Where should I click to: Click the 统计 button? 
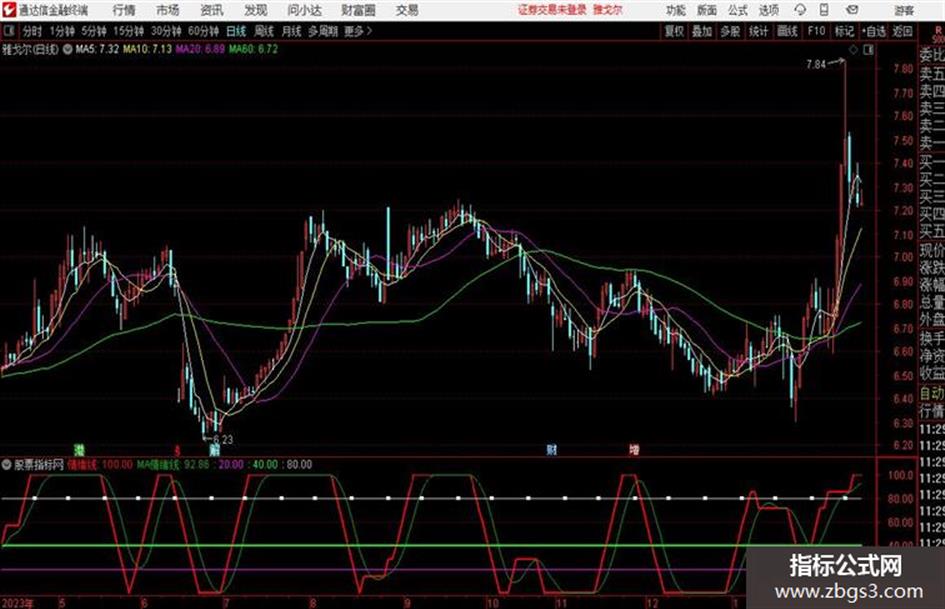pos(758,31)
